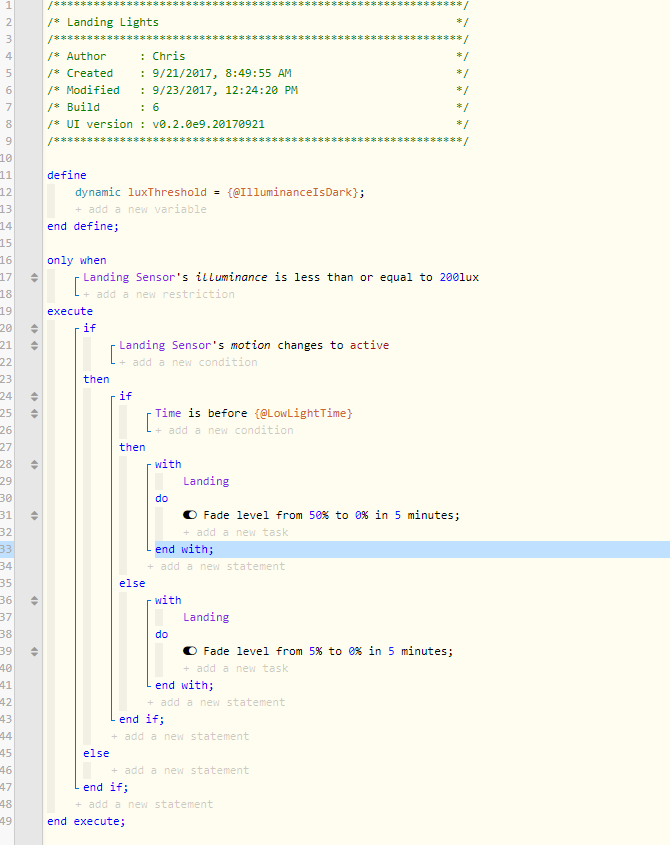Add a new statement on line 42

216,702
